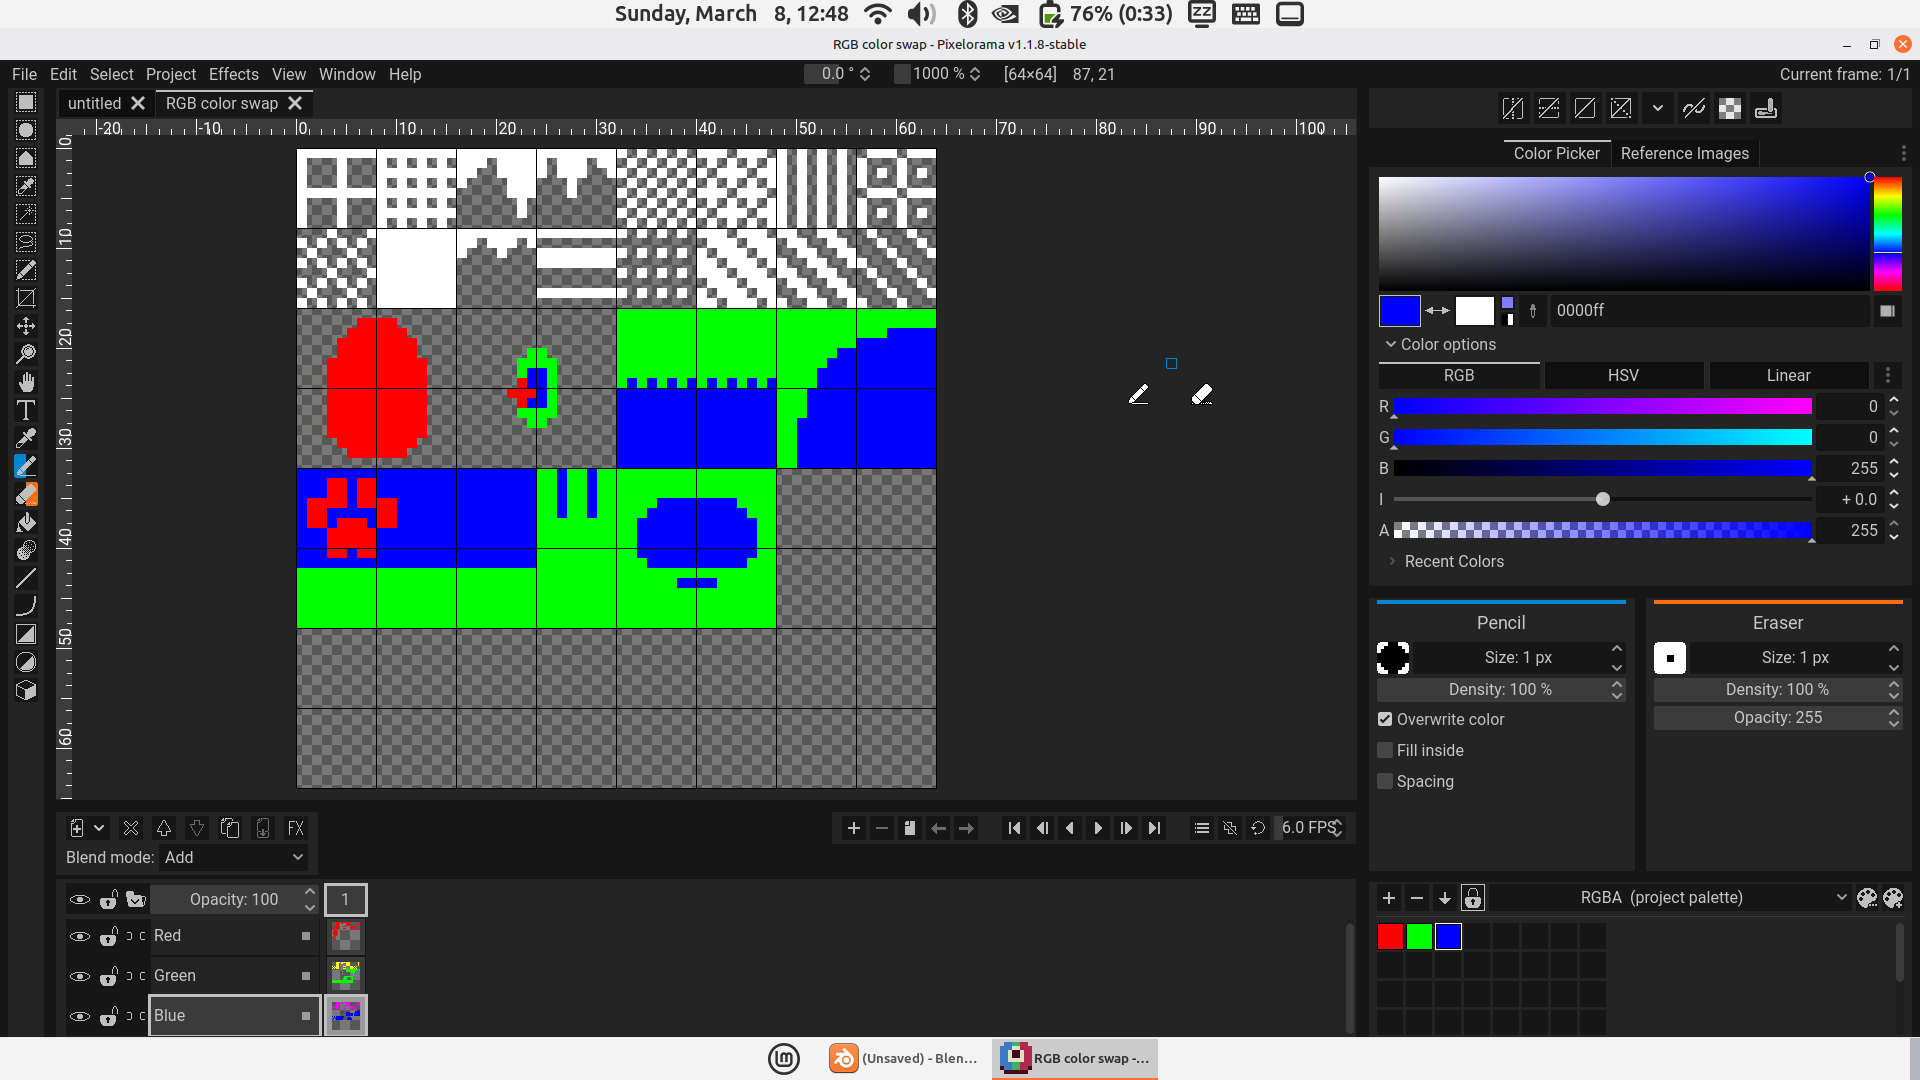Open the Effects menu
This screenshot has width=1920, height=1080.
tap(233, 74)
